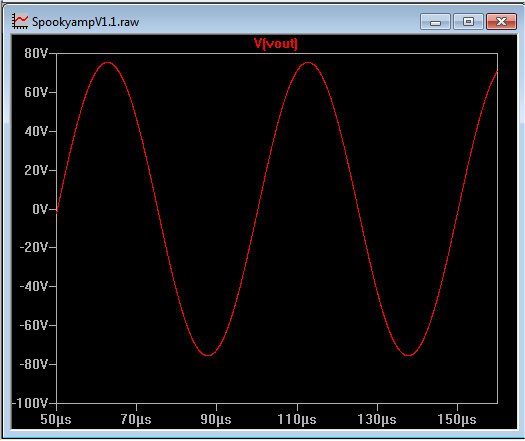Close the SpookyampV1.1.raw window
The height and width of the screenshot is (441, 525).
point(501,22)
